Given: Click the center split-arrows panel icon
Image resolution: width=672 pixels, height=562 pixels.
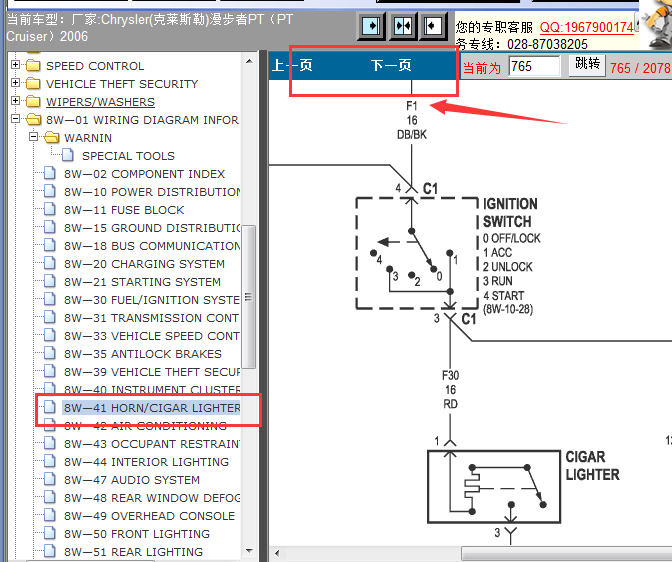Looking at the screenshot, I should [403, 26].
